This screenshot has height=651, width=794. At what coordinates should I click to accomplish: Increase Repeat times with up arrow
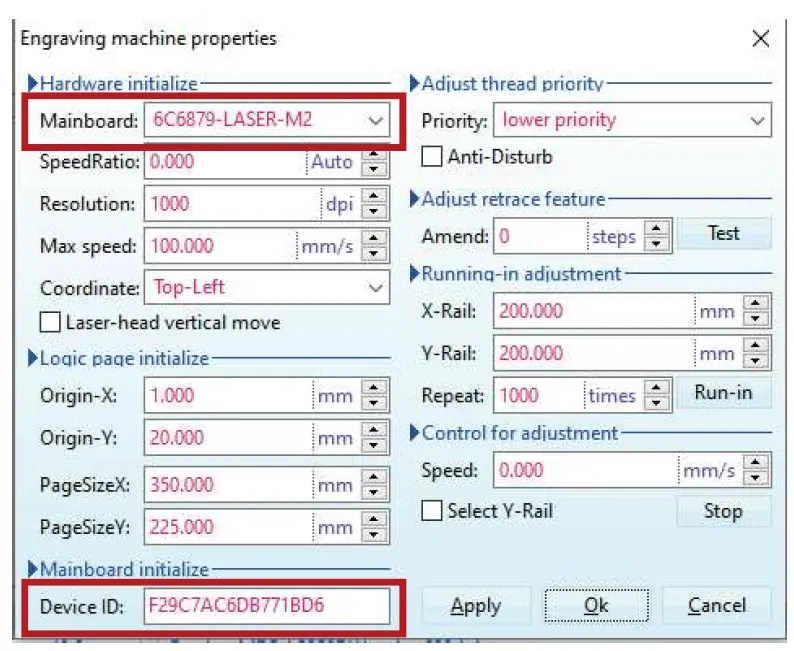[x=657, y=387]
